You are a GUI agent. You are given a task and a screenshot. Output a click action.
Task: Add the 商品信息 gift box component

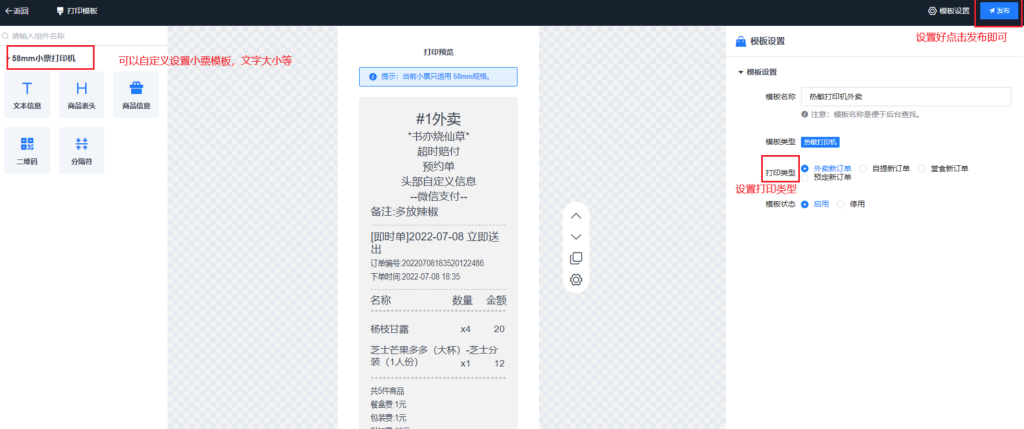coord(136,94)
